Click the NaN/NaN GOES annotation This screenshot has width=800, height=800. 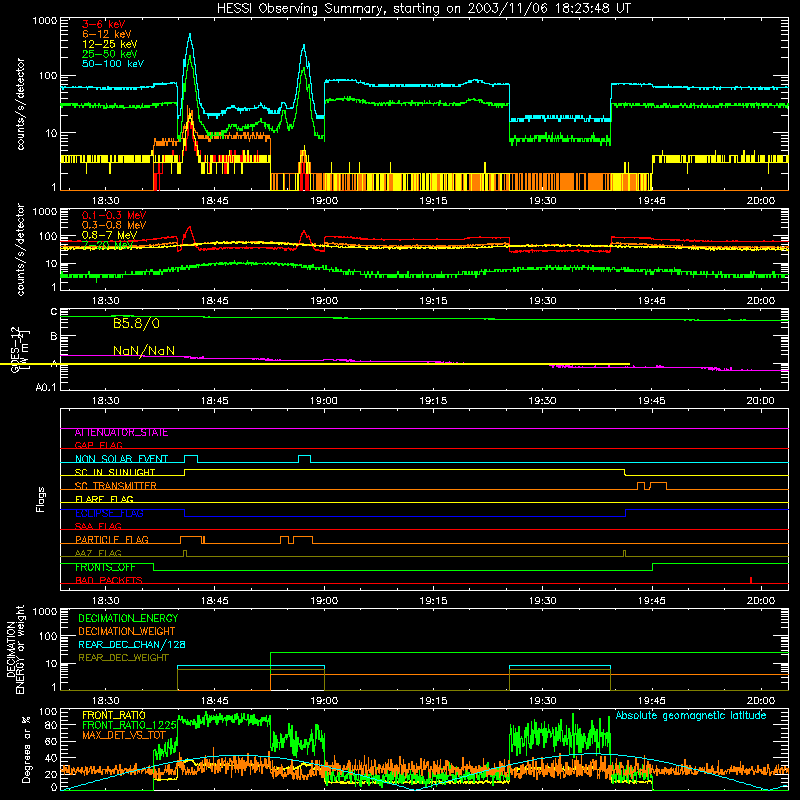[144, 351]
